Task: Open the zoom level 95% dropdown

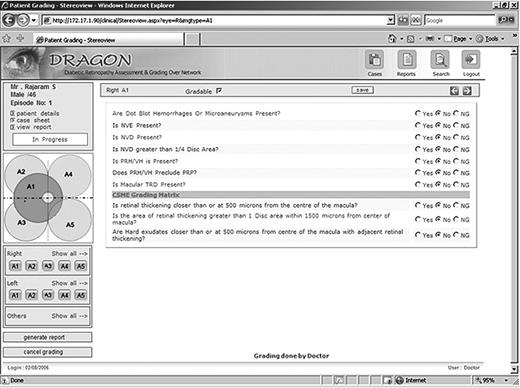Action: (506, 380)
